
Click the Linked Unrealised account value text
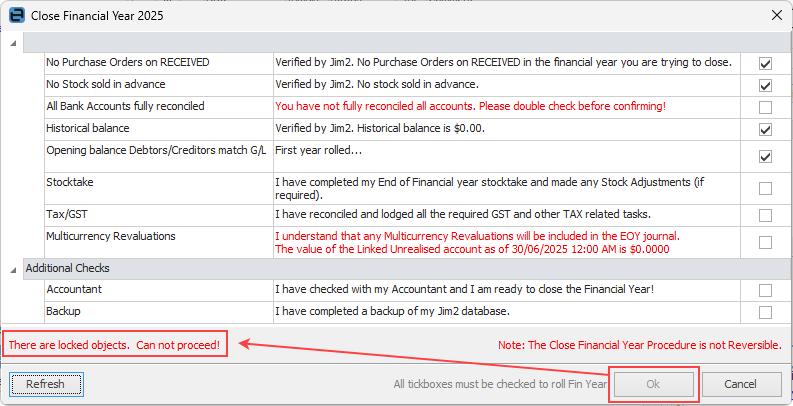click(x=472, y=250)
